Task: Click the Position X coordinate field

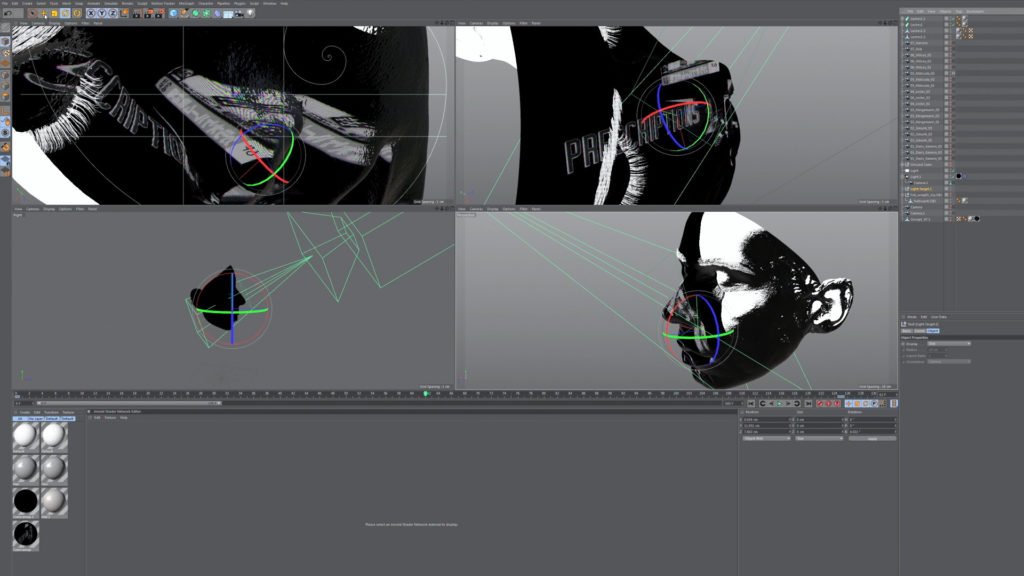Action: coord(765,419)
